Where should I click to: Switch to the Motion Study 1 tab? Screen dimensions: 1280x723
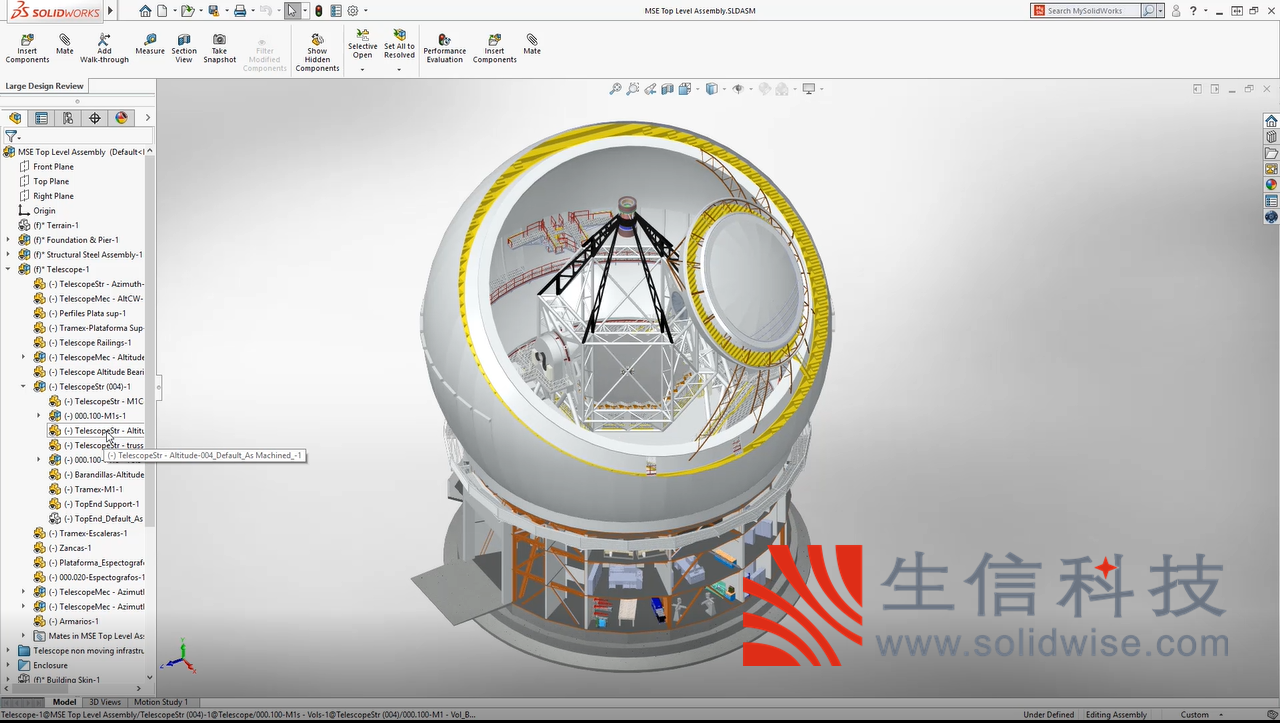coord(161,702)
